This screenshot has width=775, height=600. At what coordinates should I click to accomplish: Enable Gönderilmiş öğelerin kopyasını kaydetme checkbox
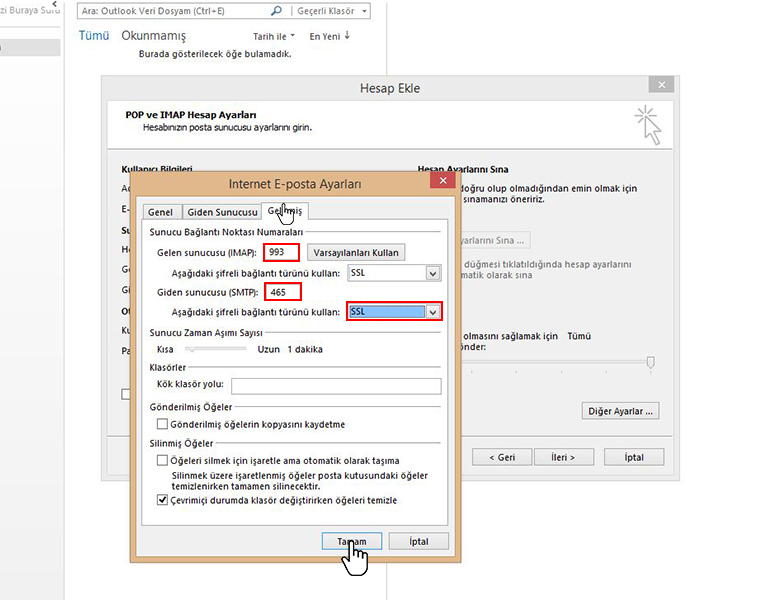point(162,424)
